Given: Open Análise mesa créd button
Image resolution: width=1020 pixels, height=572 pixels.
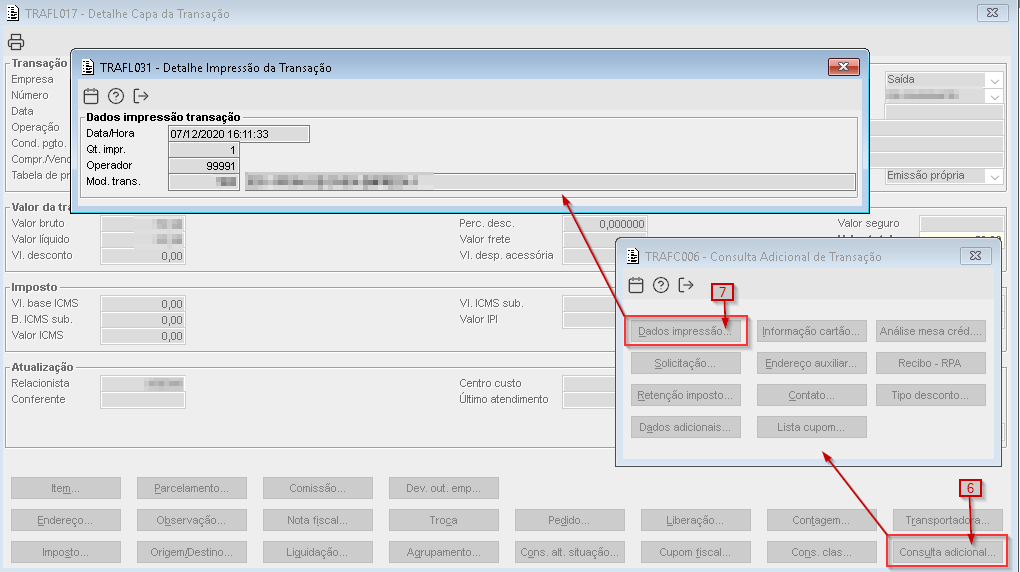Looking at the screenshot, I should point(931,331).
